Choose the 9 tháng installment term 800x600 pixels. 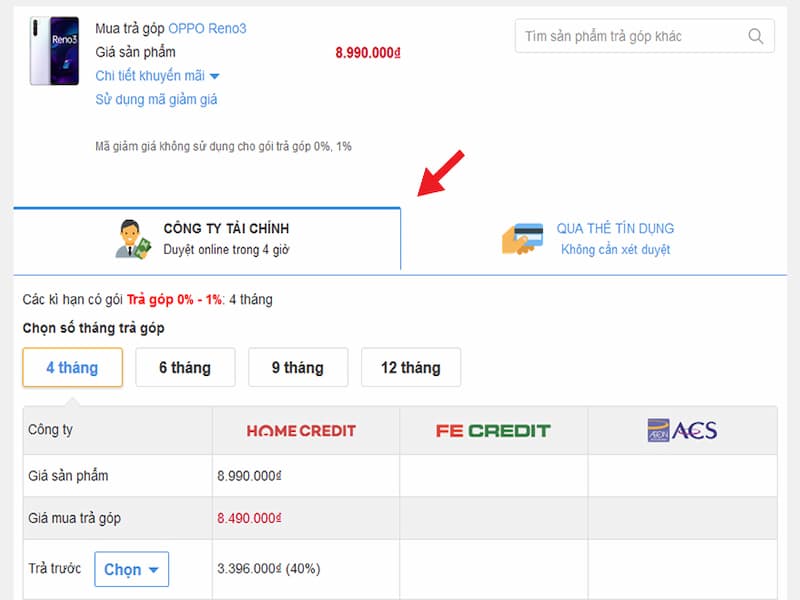tap(298, 368)
